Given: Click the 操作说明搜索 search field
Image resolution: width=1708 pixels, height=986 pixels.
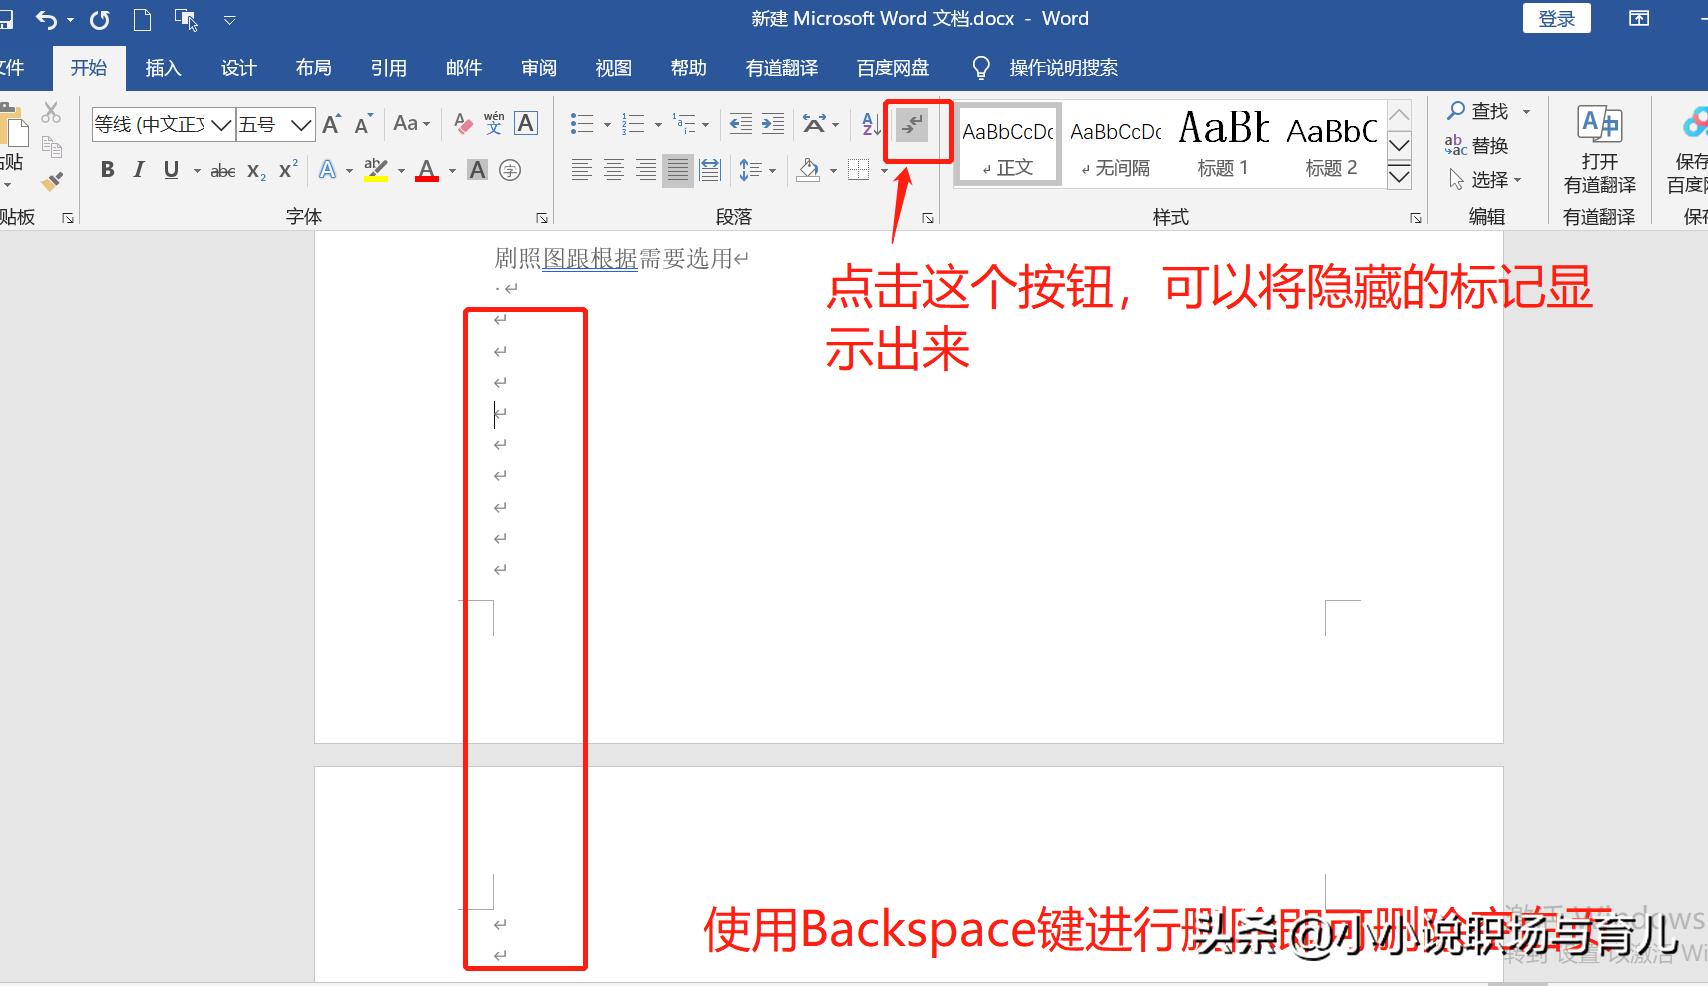Looking at the screenshot, I should tap(1063, 67).
